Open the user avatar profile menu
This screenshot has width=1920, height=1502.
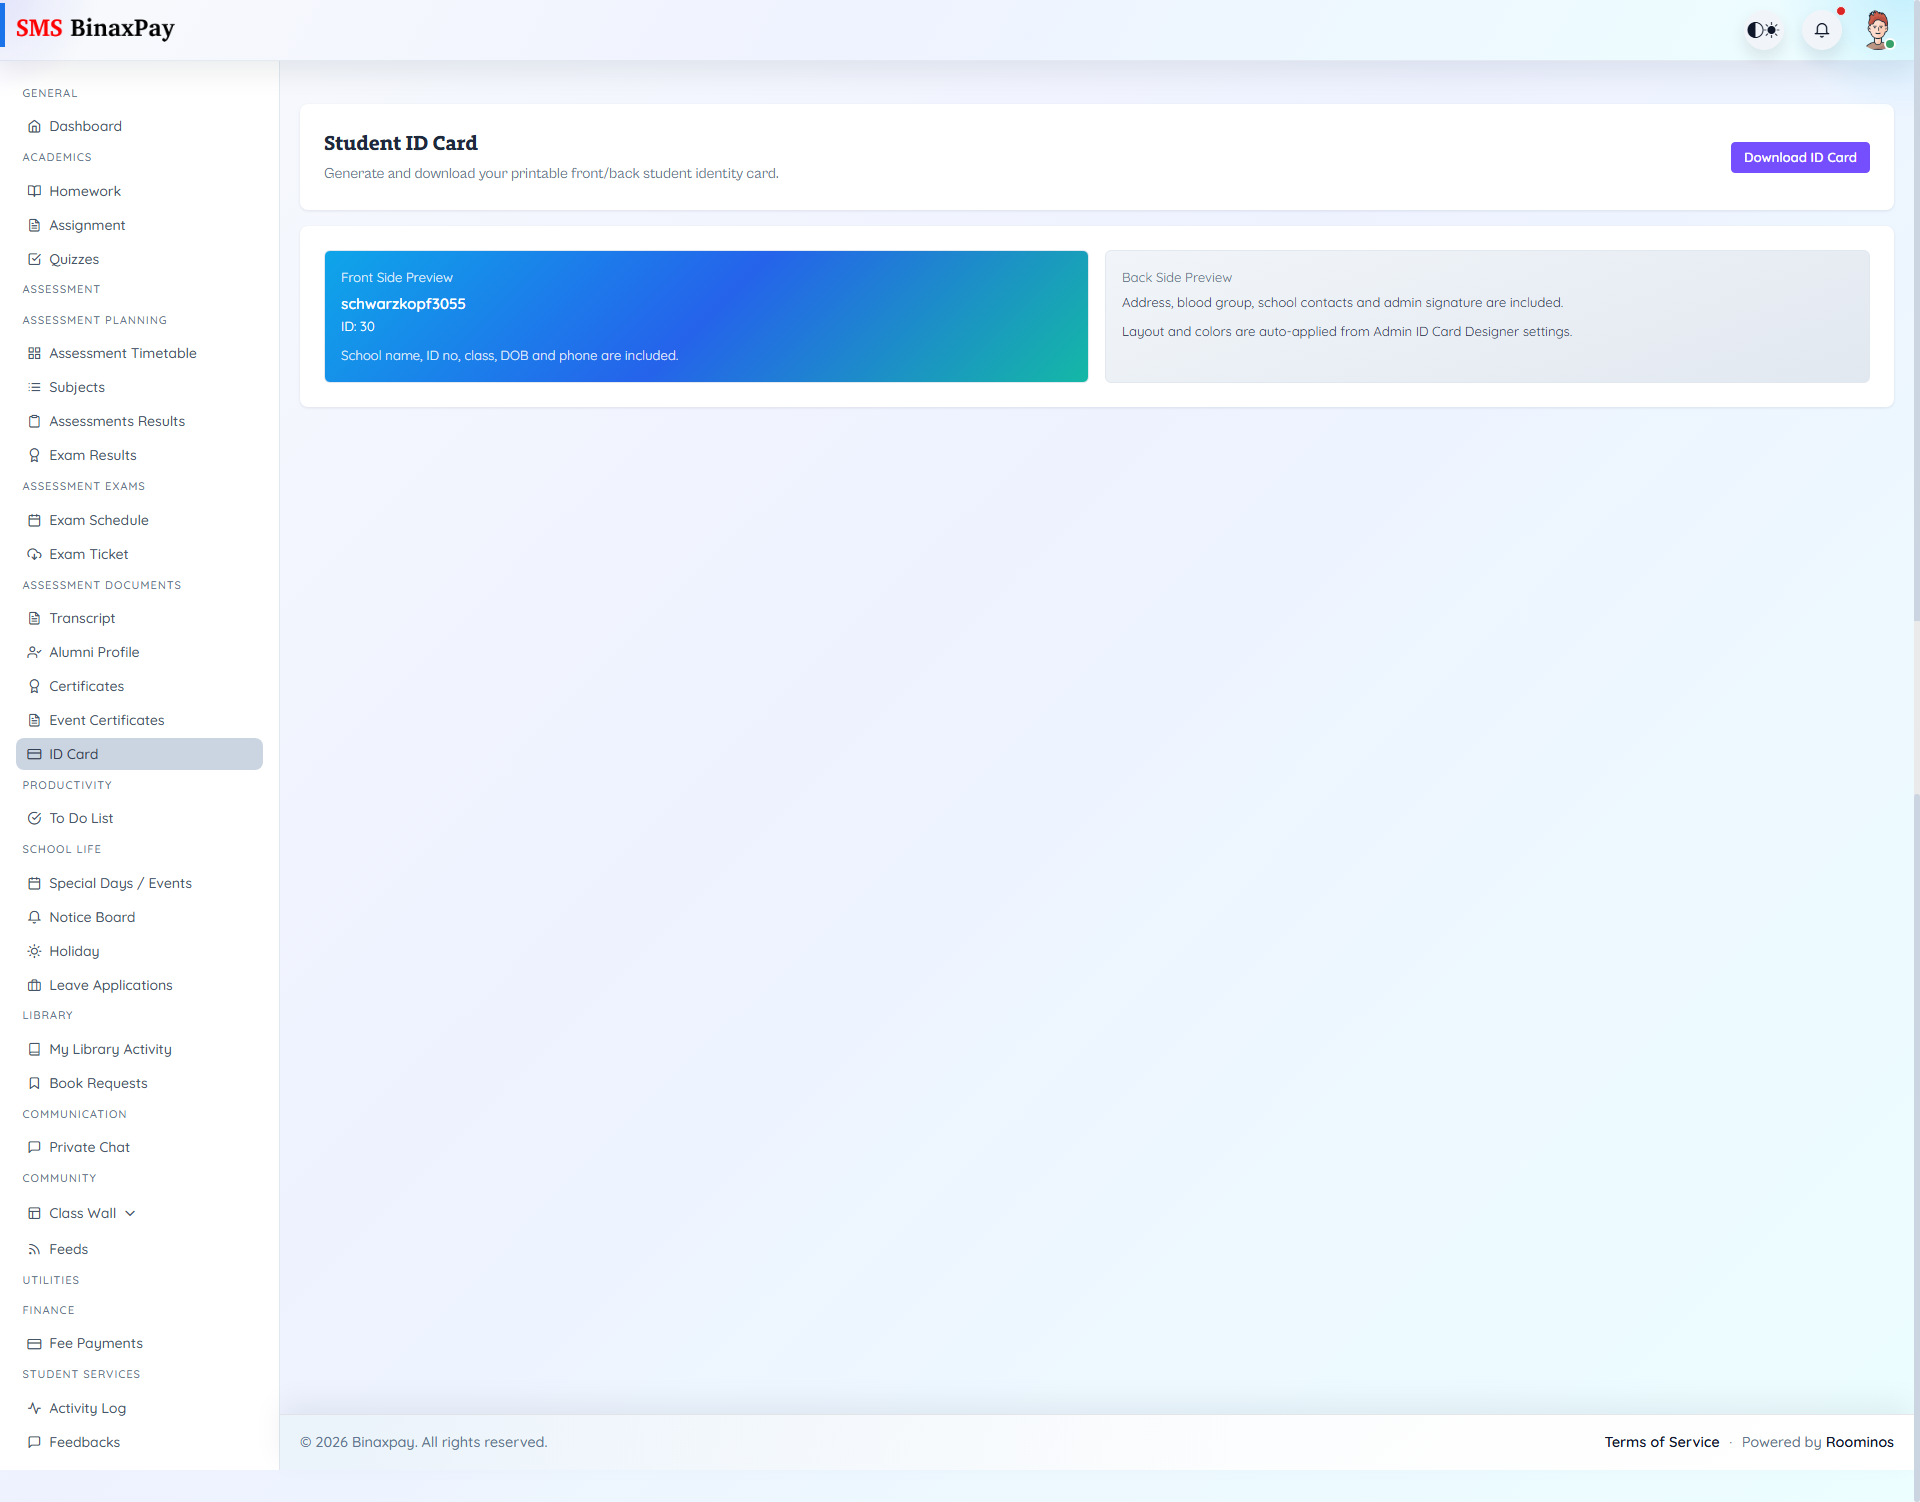tap(1878, 30)
